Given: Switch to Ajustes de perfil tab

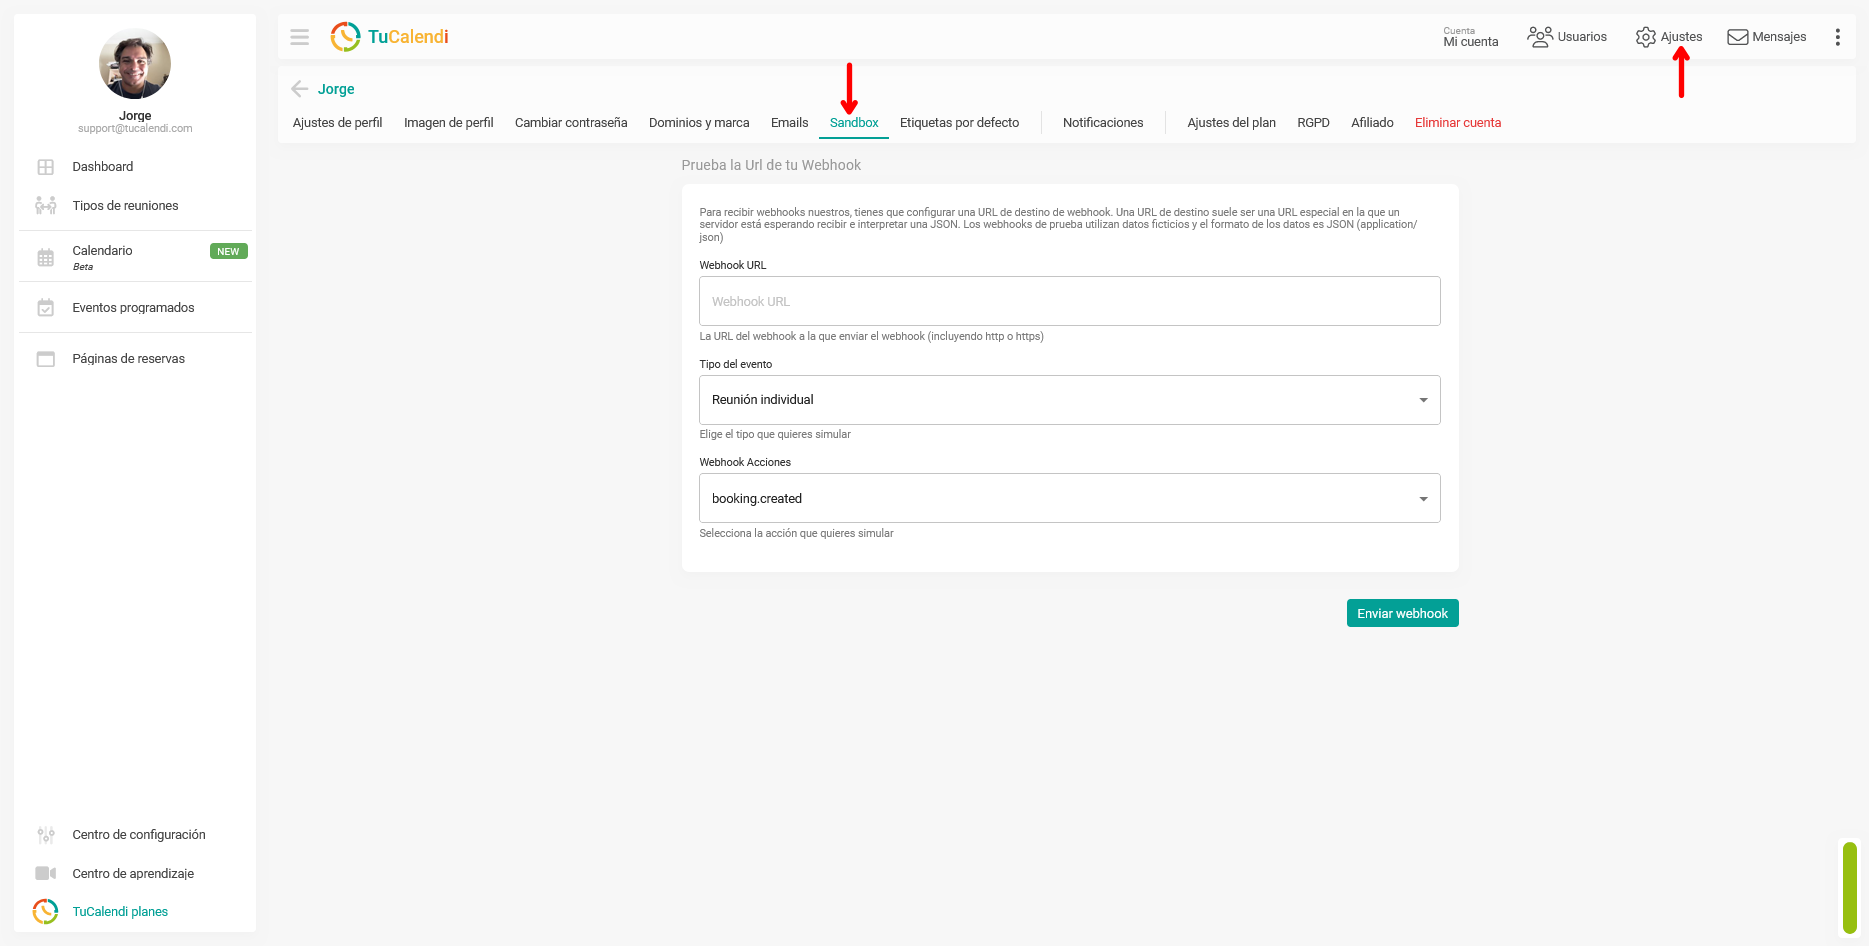Looking at the screenshot, I should click(337, 123).
